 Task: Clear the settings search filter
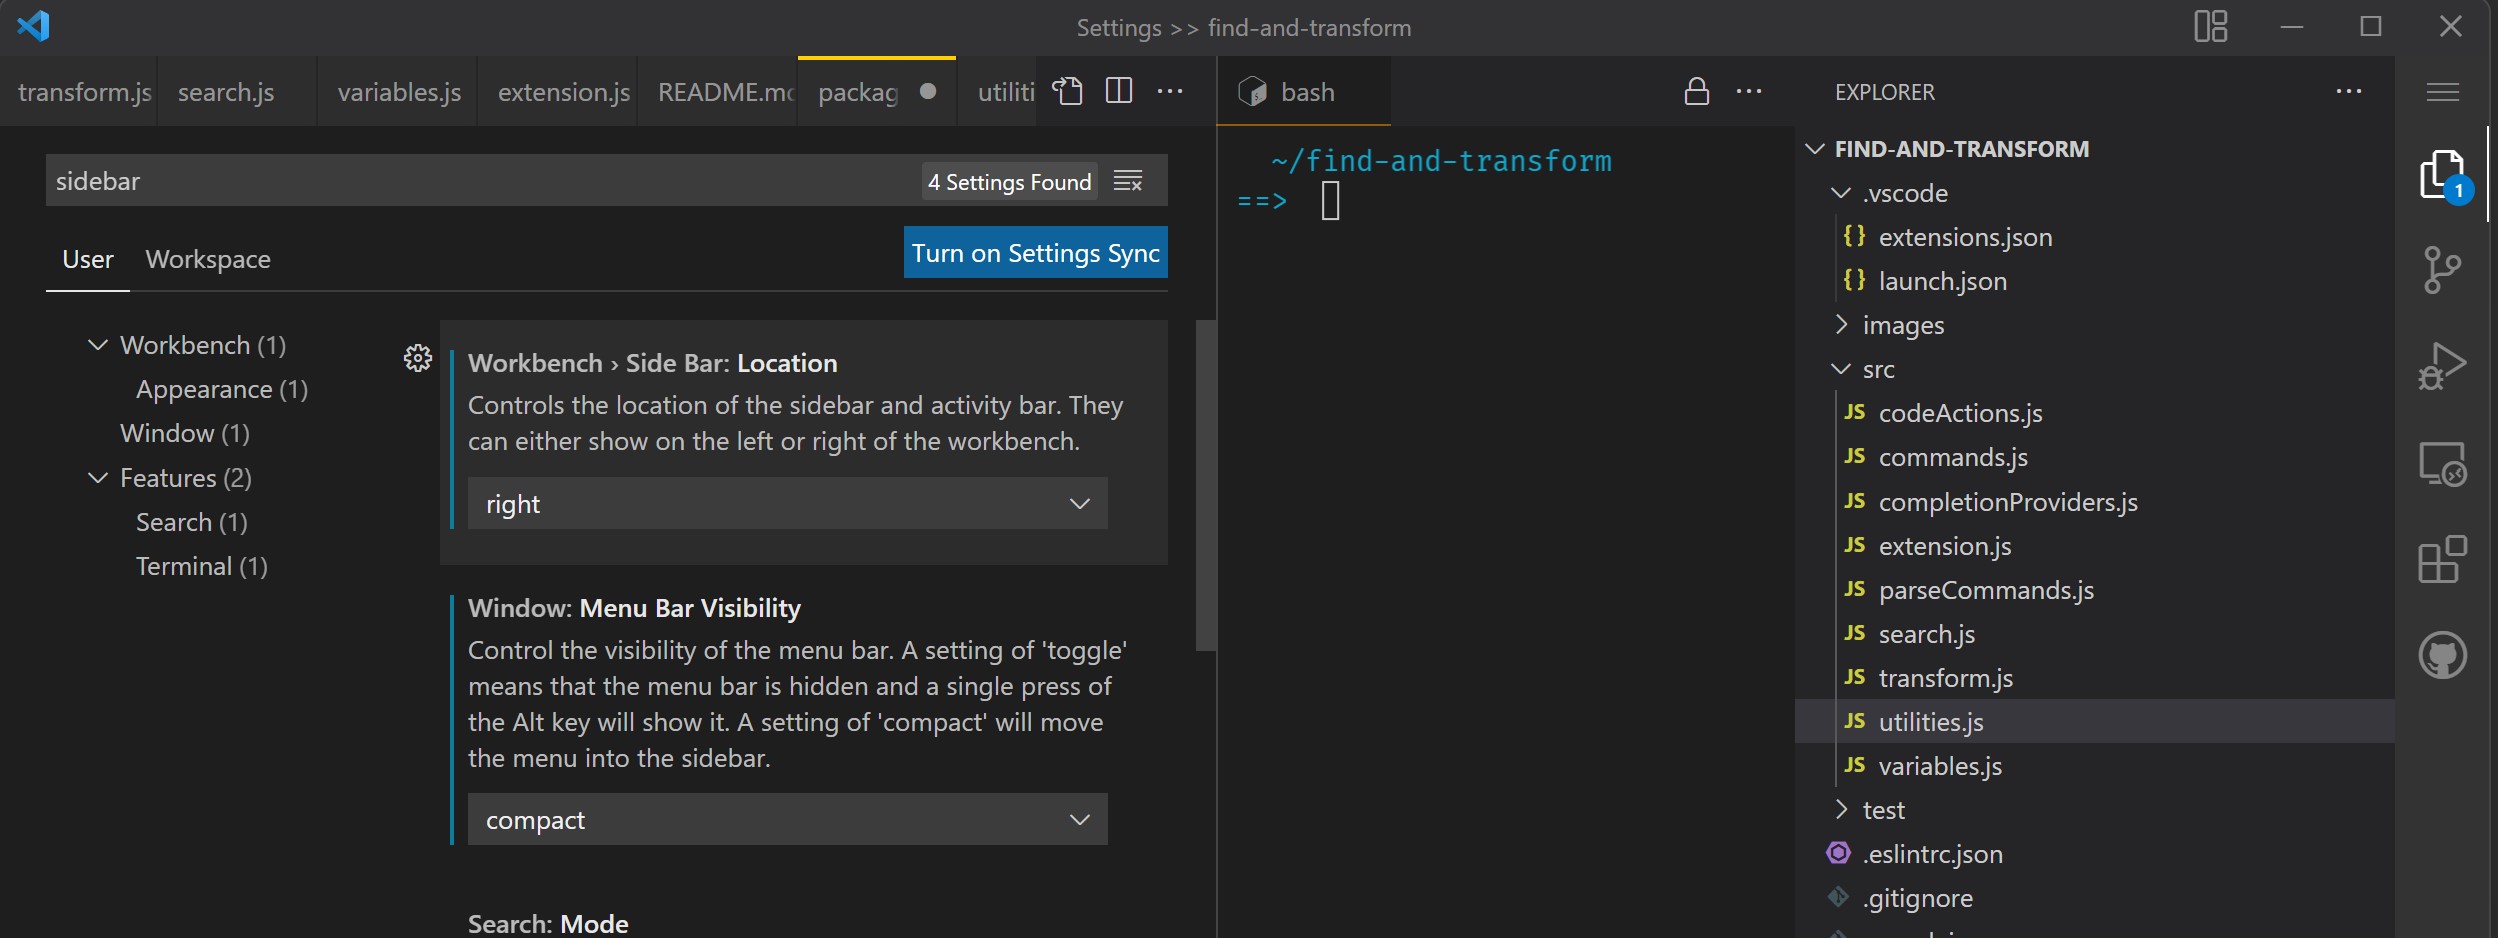pyautogui.click(x=1128, y=181)
